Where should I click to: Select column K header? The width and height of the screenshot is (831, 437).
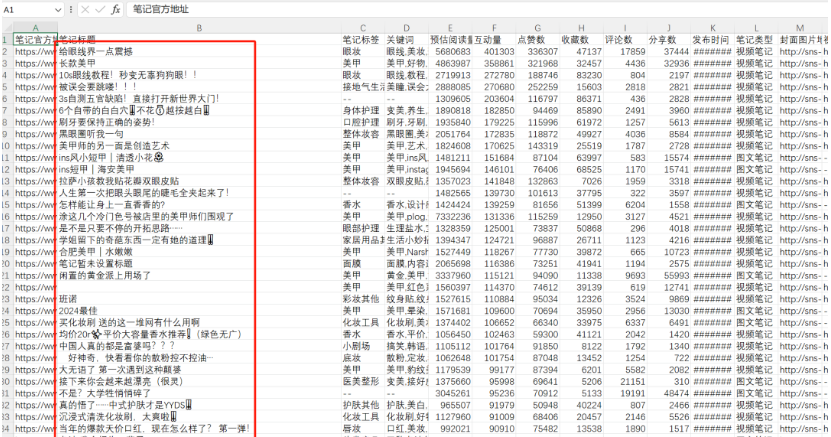[x=712, y=28]
